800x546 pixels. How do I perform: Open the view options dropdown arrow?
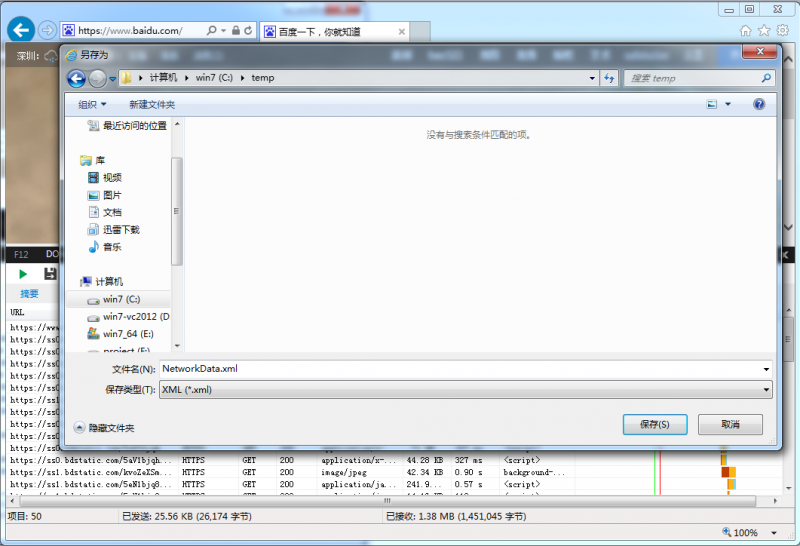point(728,104)
